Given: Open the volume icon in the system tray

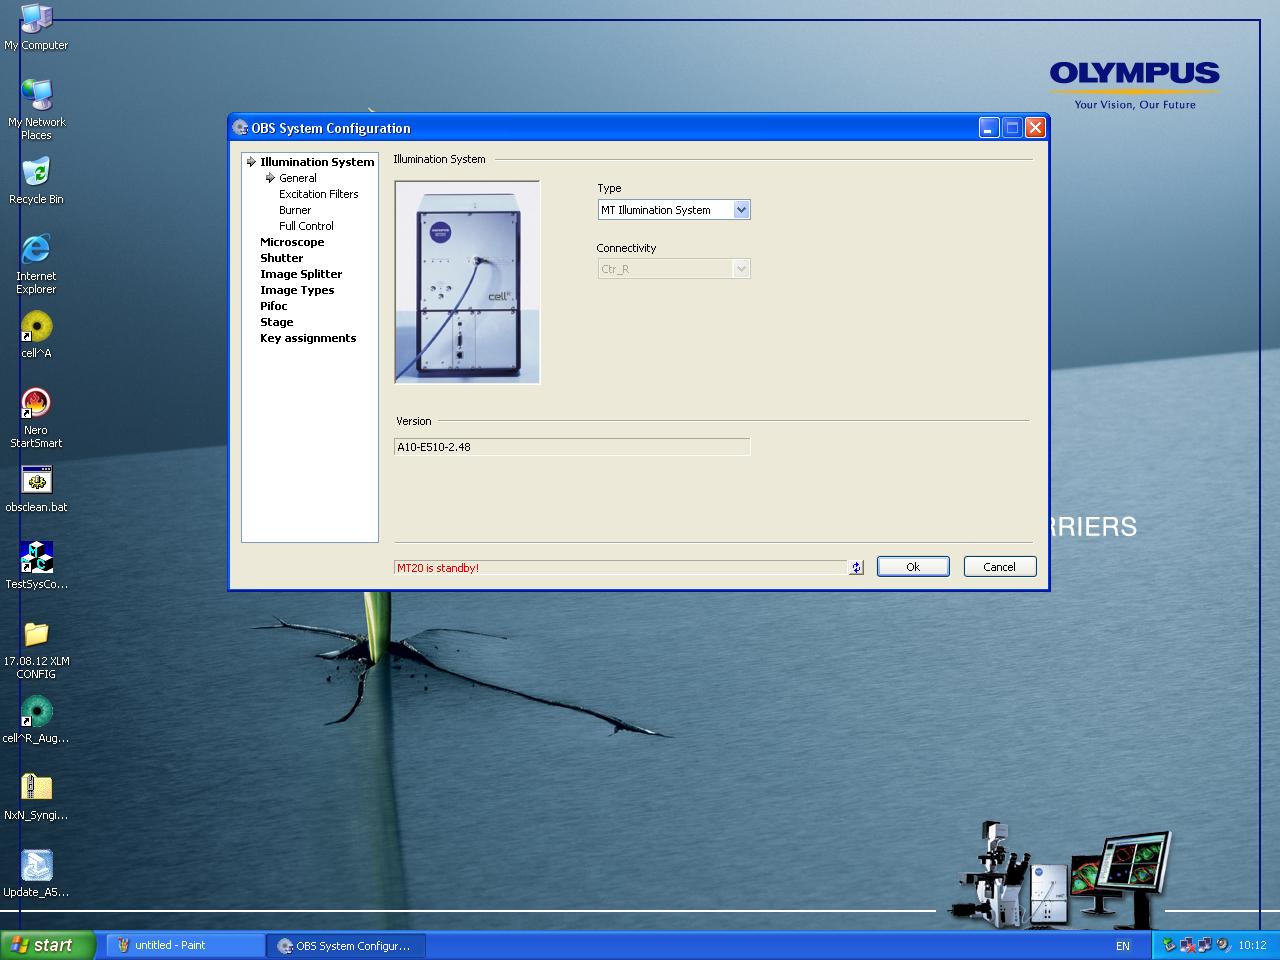Looking at the screenshot, I should pos(1222,945).
